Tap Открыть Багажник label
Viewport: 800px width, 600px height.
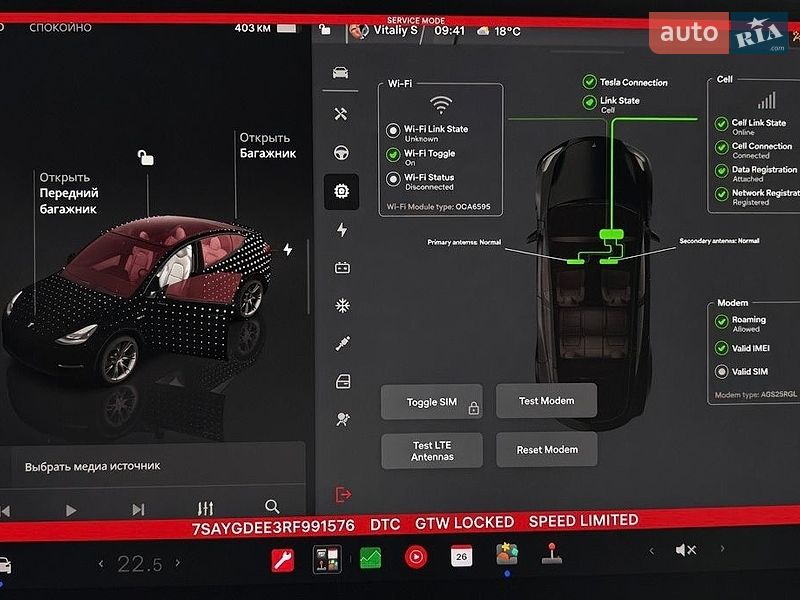click(267, 145)
